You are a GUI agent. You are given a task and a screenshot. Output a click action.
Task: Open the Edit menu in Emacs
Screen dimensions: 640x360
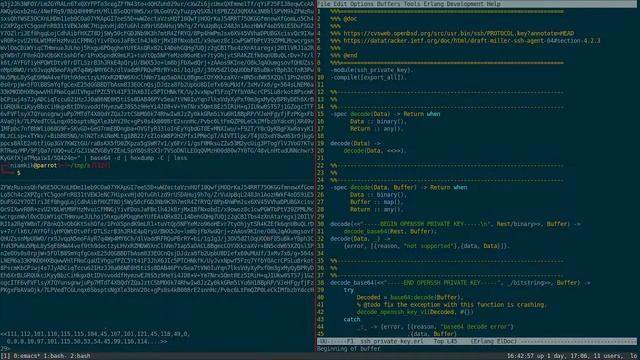340,4
